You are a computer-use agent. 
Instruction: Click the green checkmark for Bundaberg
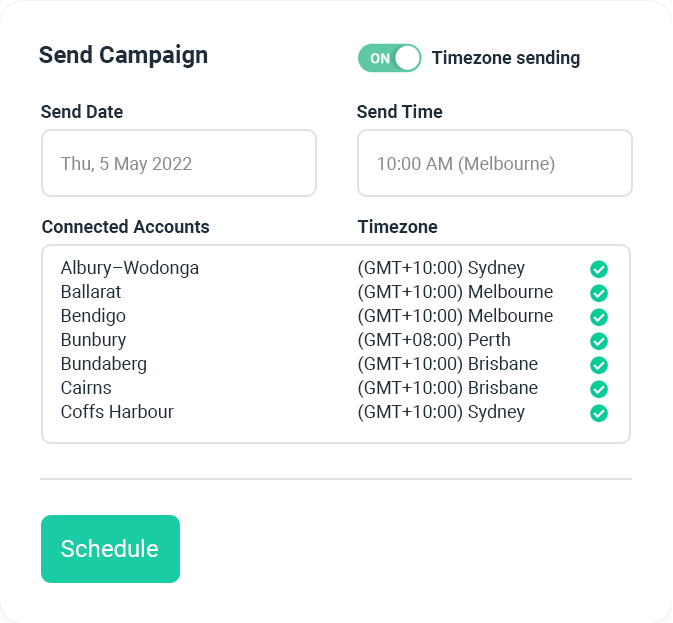[599, 365]
